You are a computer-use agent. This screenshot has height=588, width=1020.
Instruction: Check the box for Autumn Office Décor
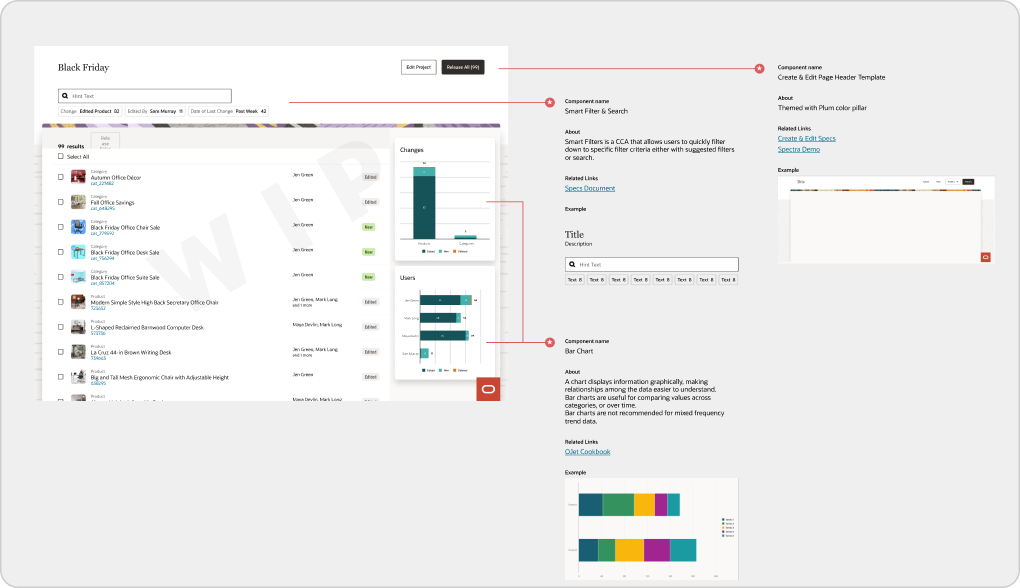click(x=60, y=177)
